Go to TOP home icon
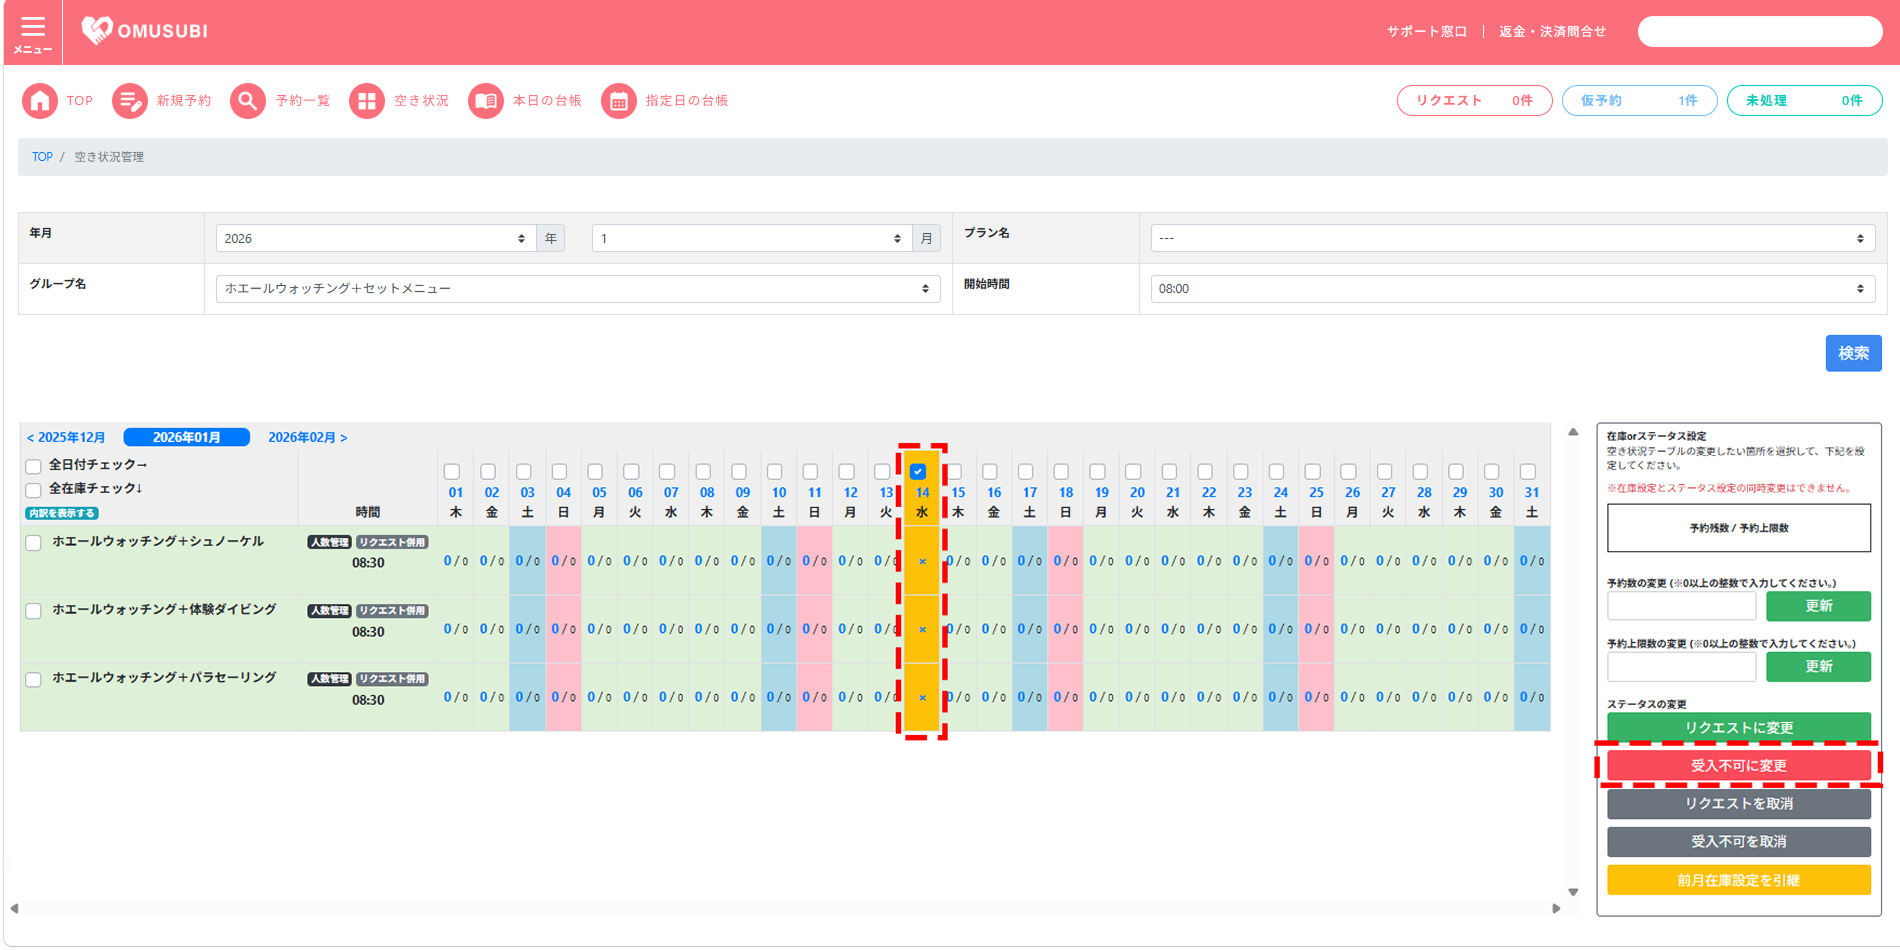This screenshot has width=1900, height=950. [40, 101]
